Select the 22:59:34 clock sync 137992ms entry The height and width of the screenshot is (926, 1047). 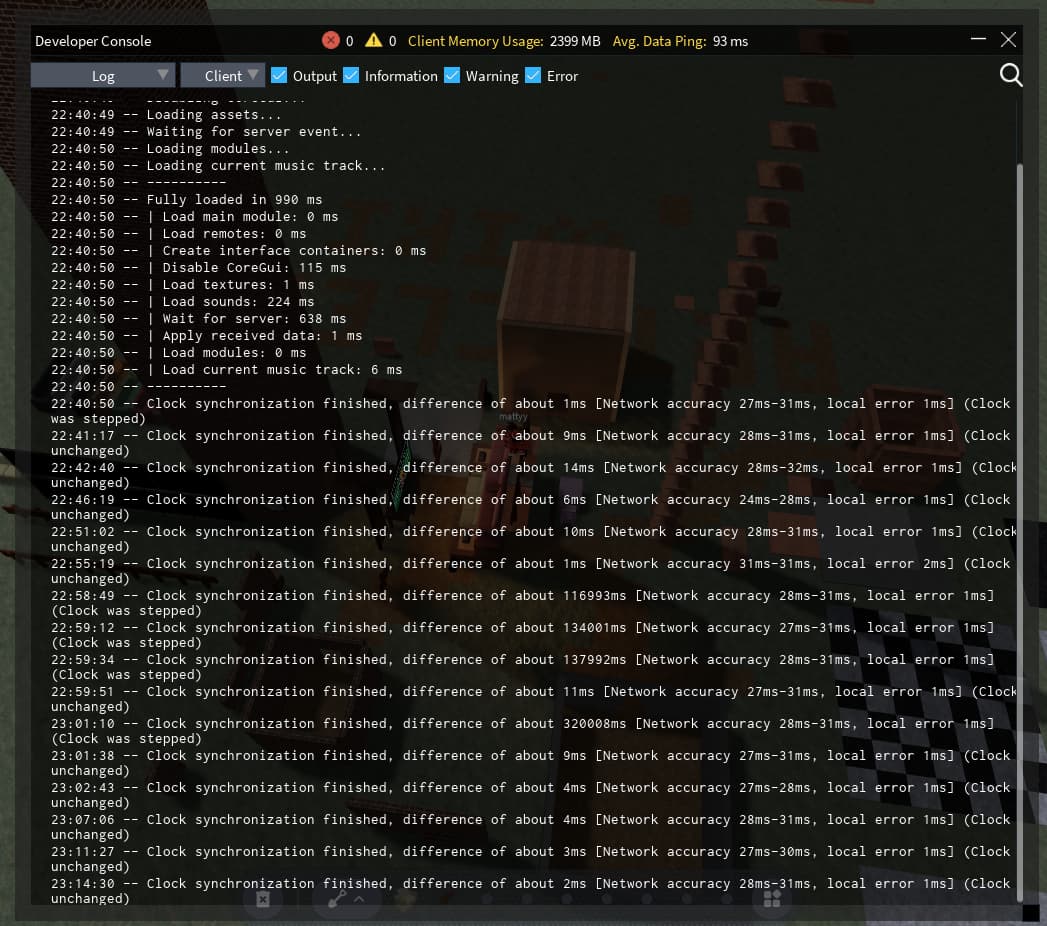[x=523, y=667]
